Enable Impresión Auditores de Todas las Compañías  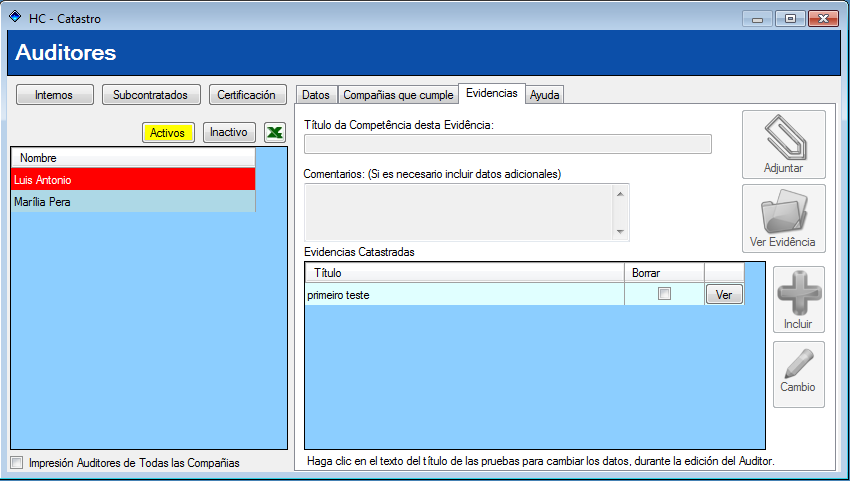pyautogui.click(x=17, y=463)
